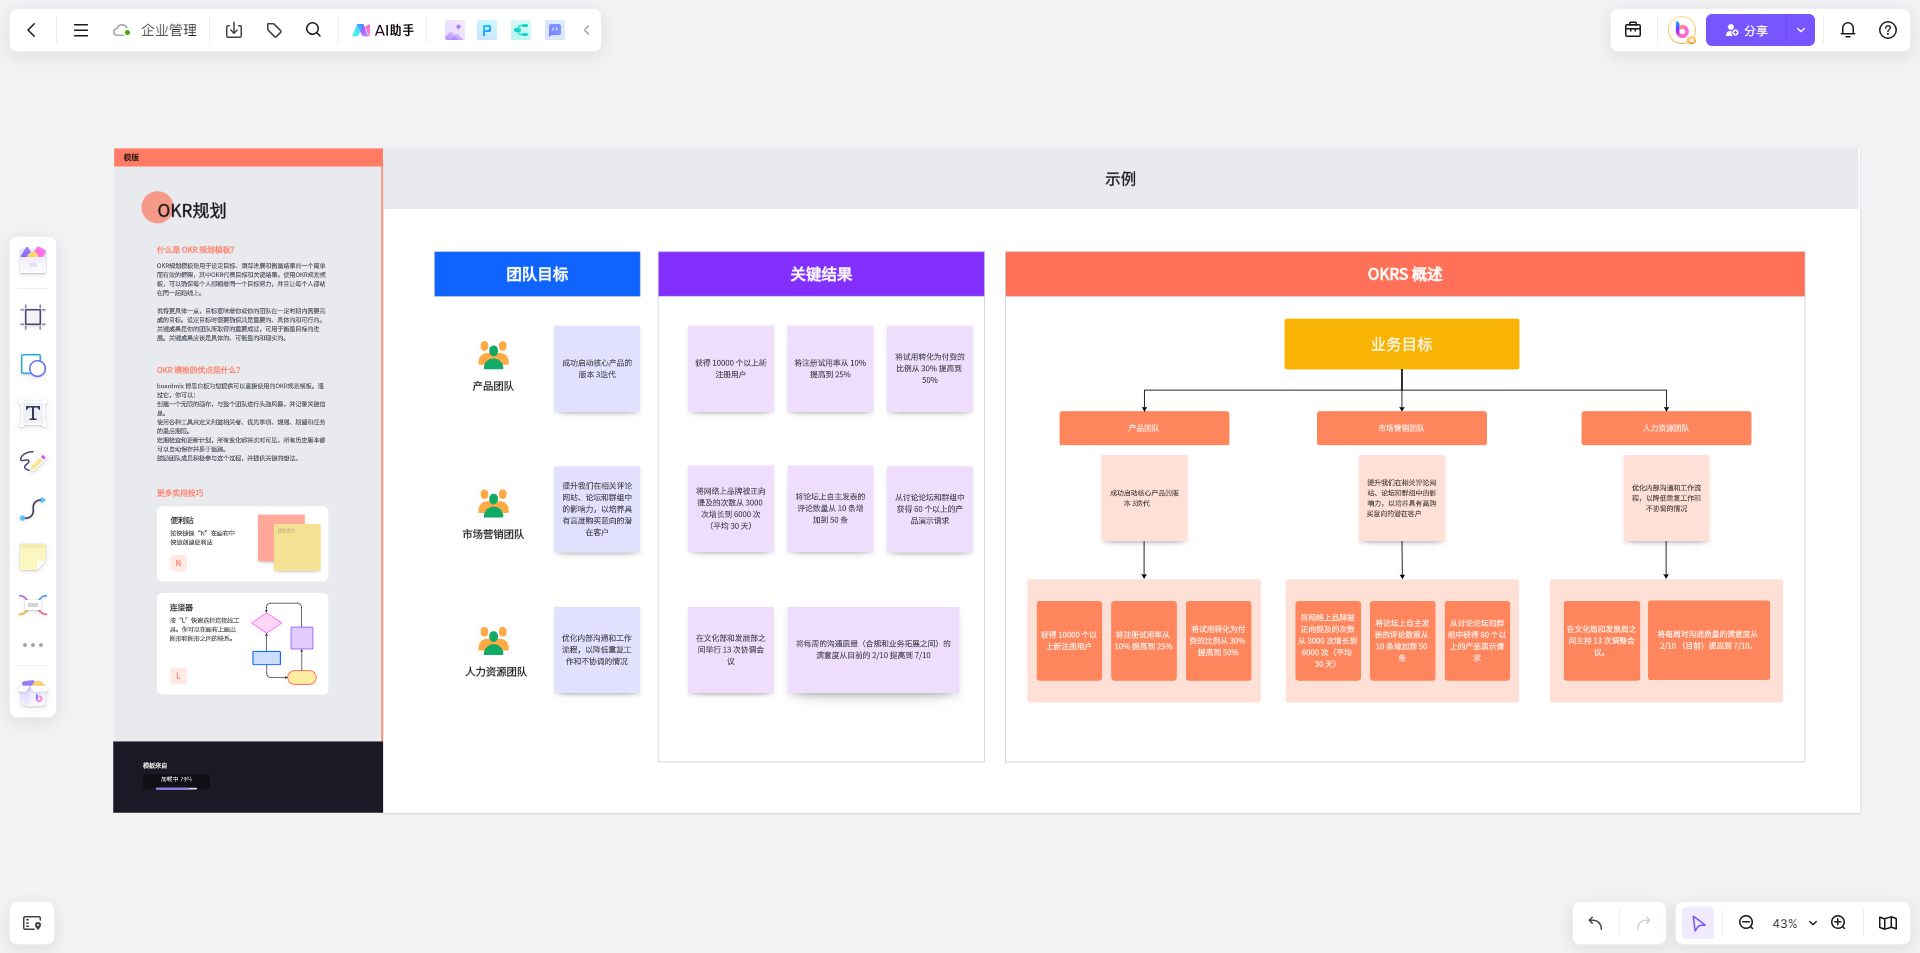
Task: Open the toolbox briefcase icon
Action: click(1633, 30)
